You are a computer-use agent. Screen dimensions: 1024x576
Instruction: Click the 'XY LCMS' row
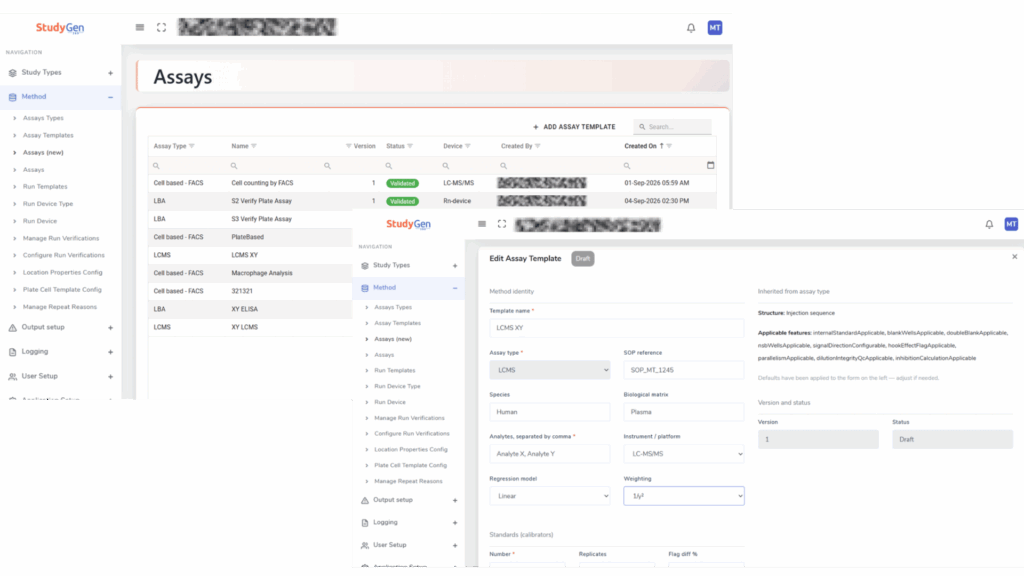coord(250,327)
